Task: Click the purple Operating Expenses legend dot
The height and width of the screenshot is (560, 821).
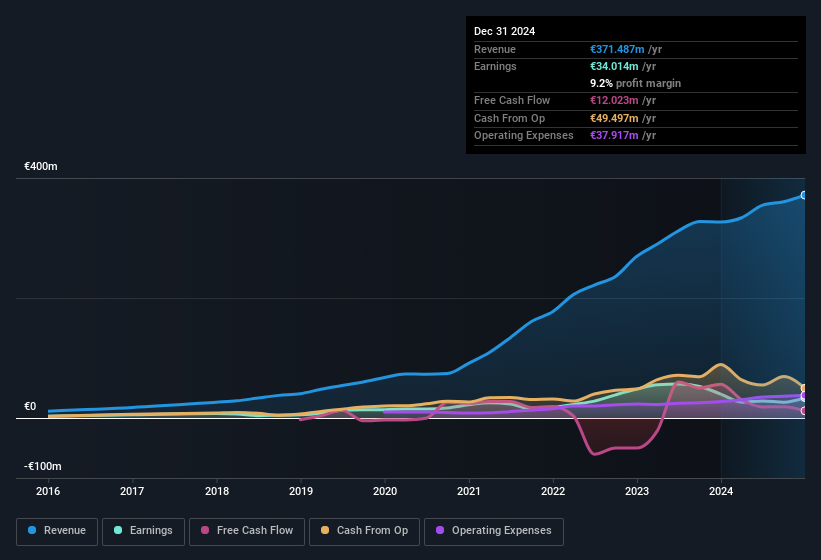Action: pyautogui.click(x=440, y=531)
